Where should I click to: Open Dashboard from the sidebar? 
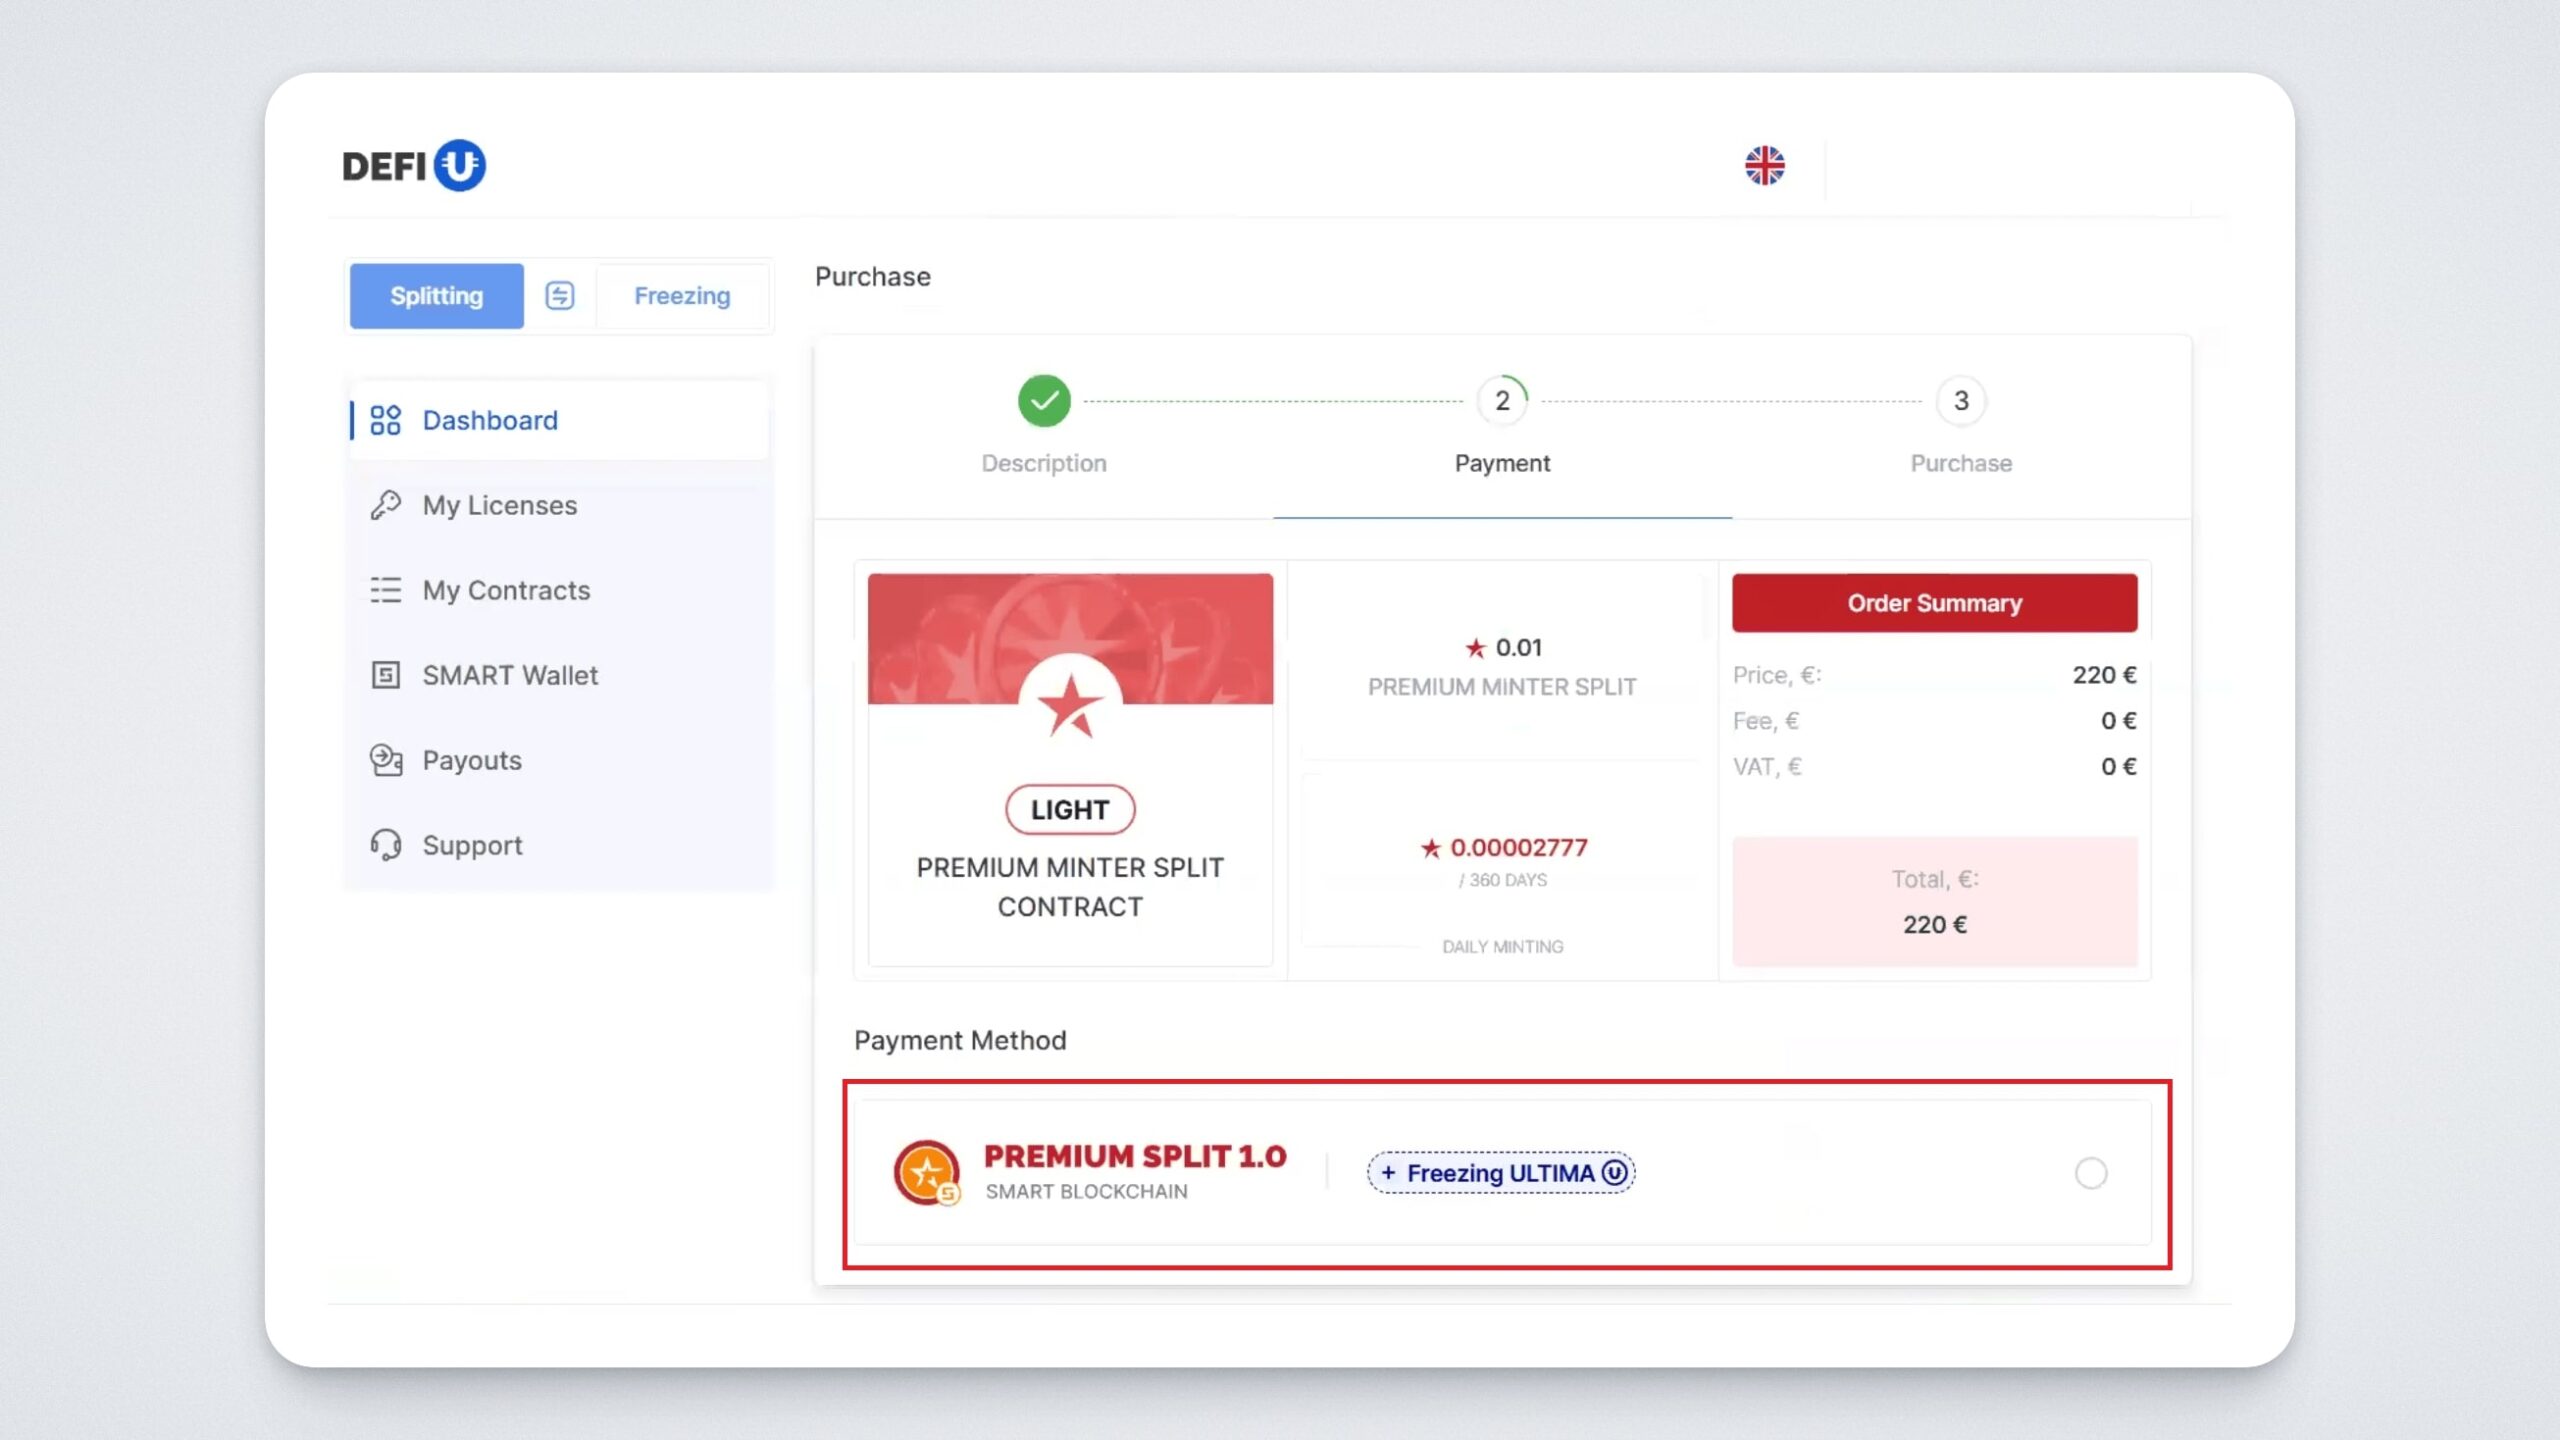click(489, 420)
